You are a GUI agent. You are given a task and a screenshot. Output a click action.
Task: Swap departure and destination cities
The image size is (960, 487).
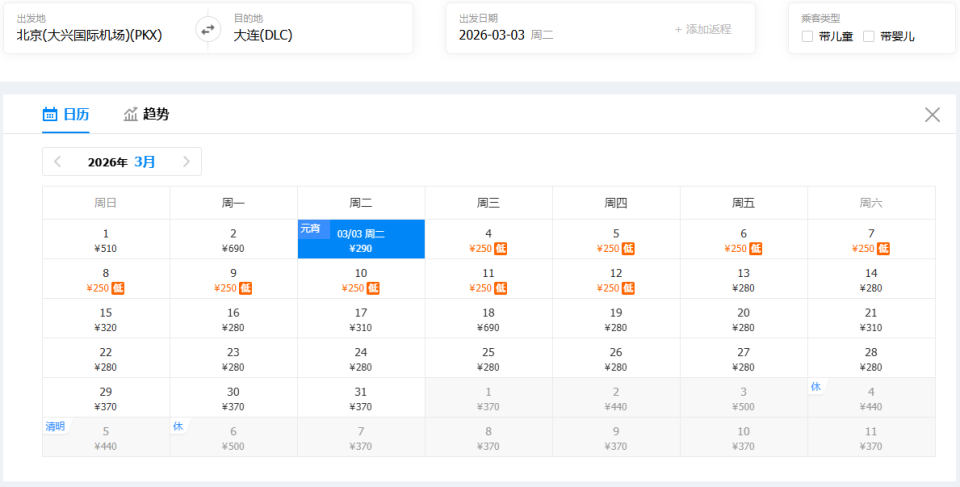208,29
